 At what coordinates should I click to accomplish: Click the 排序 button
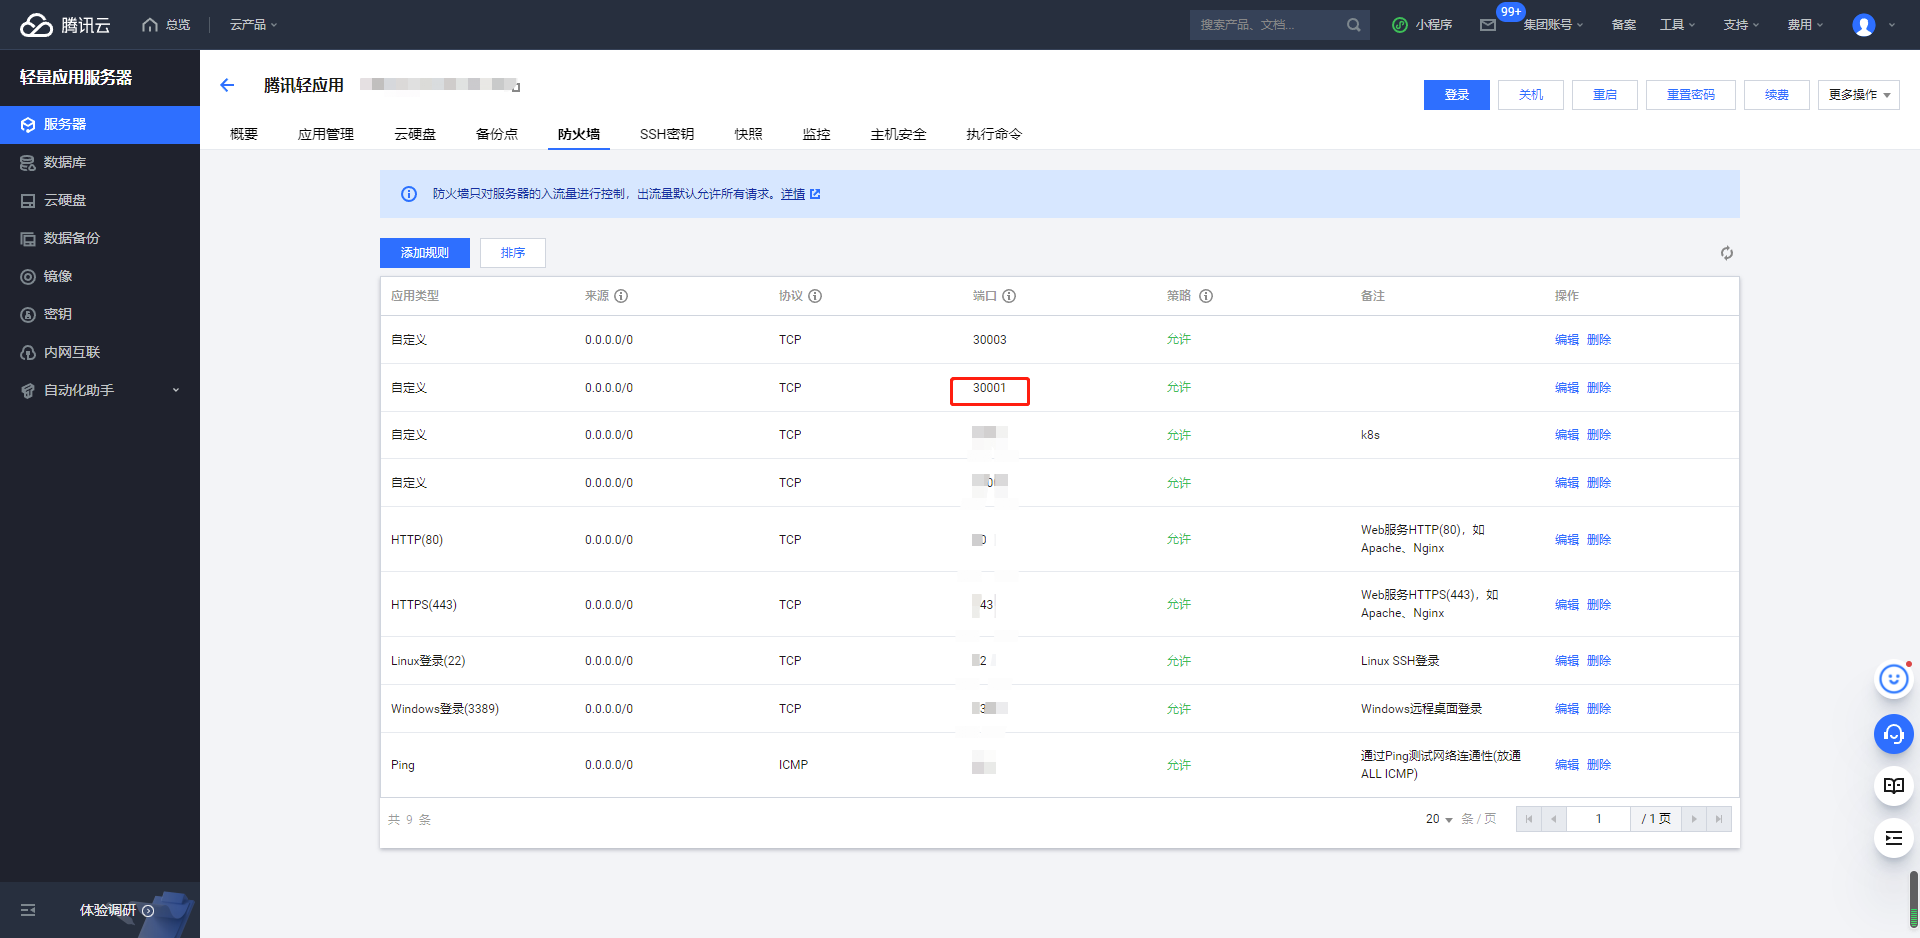point(513,253)
